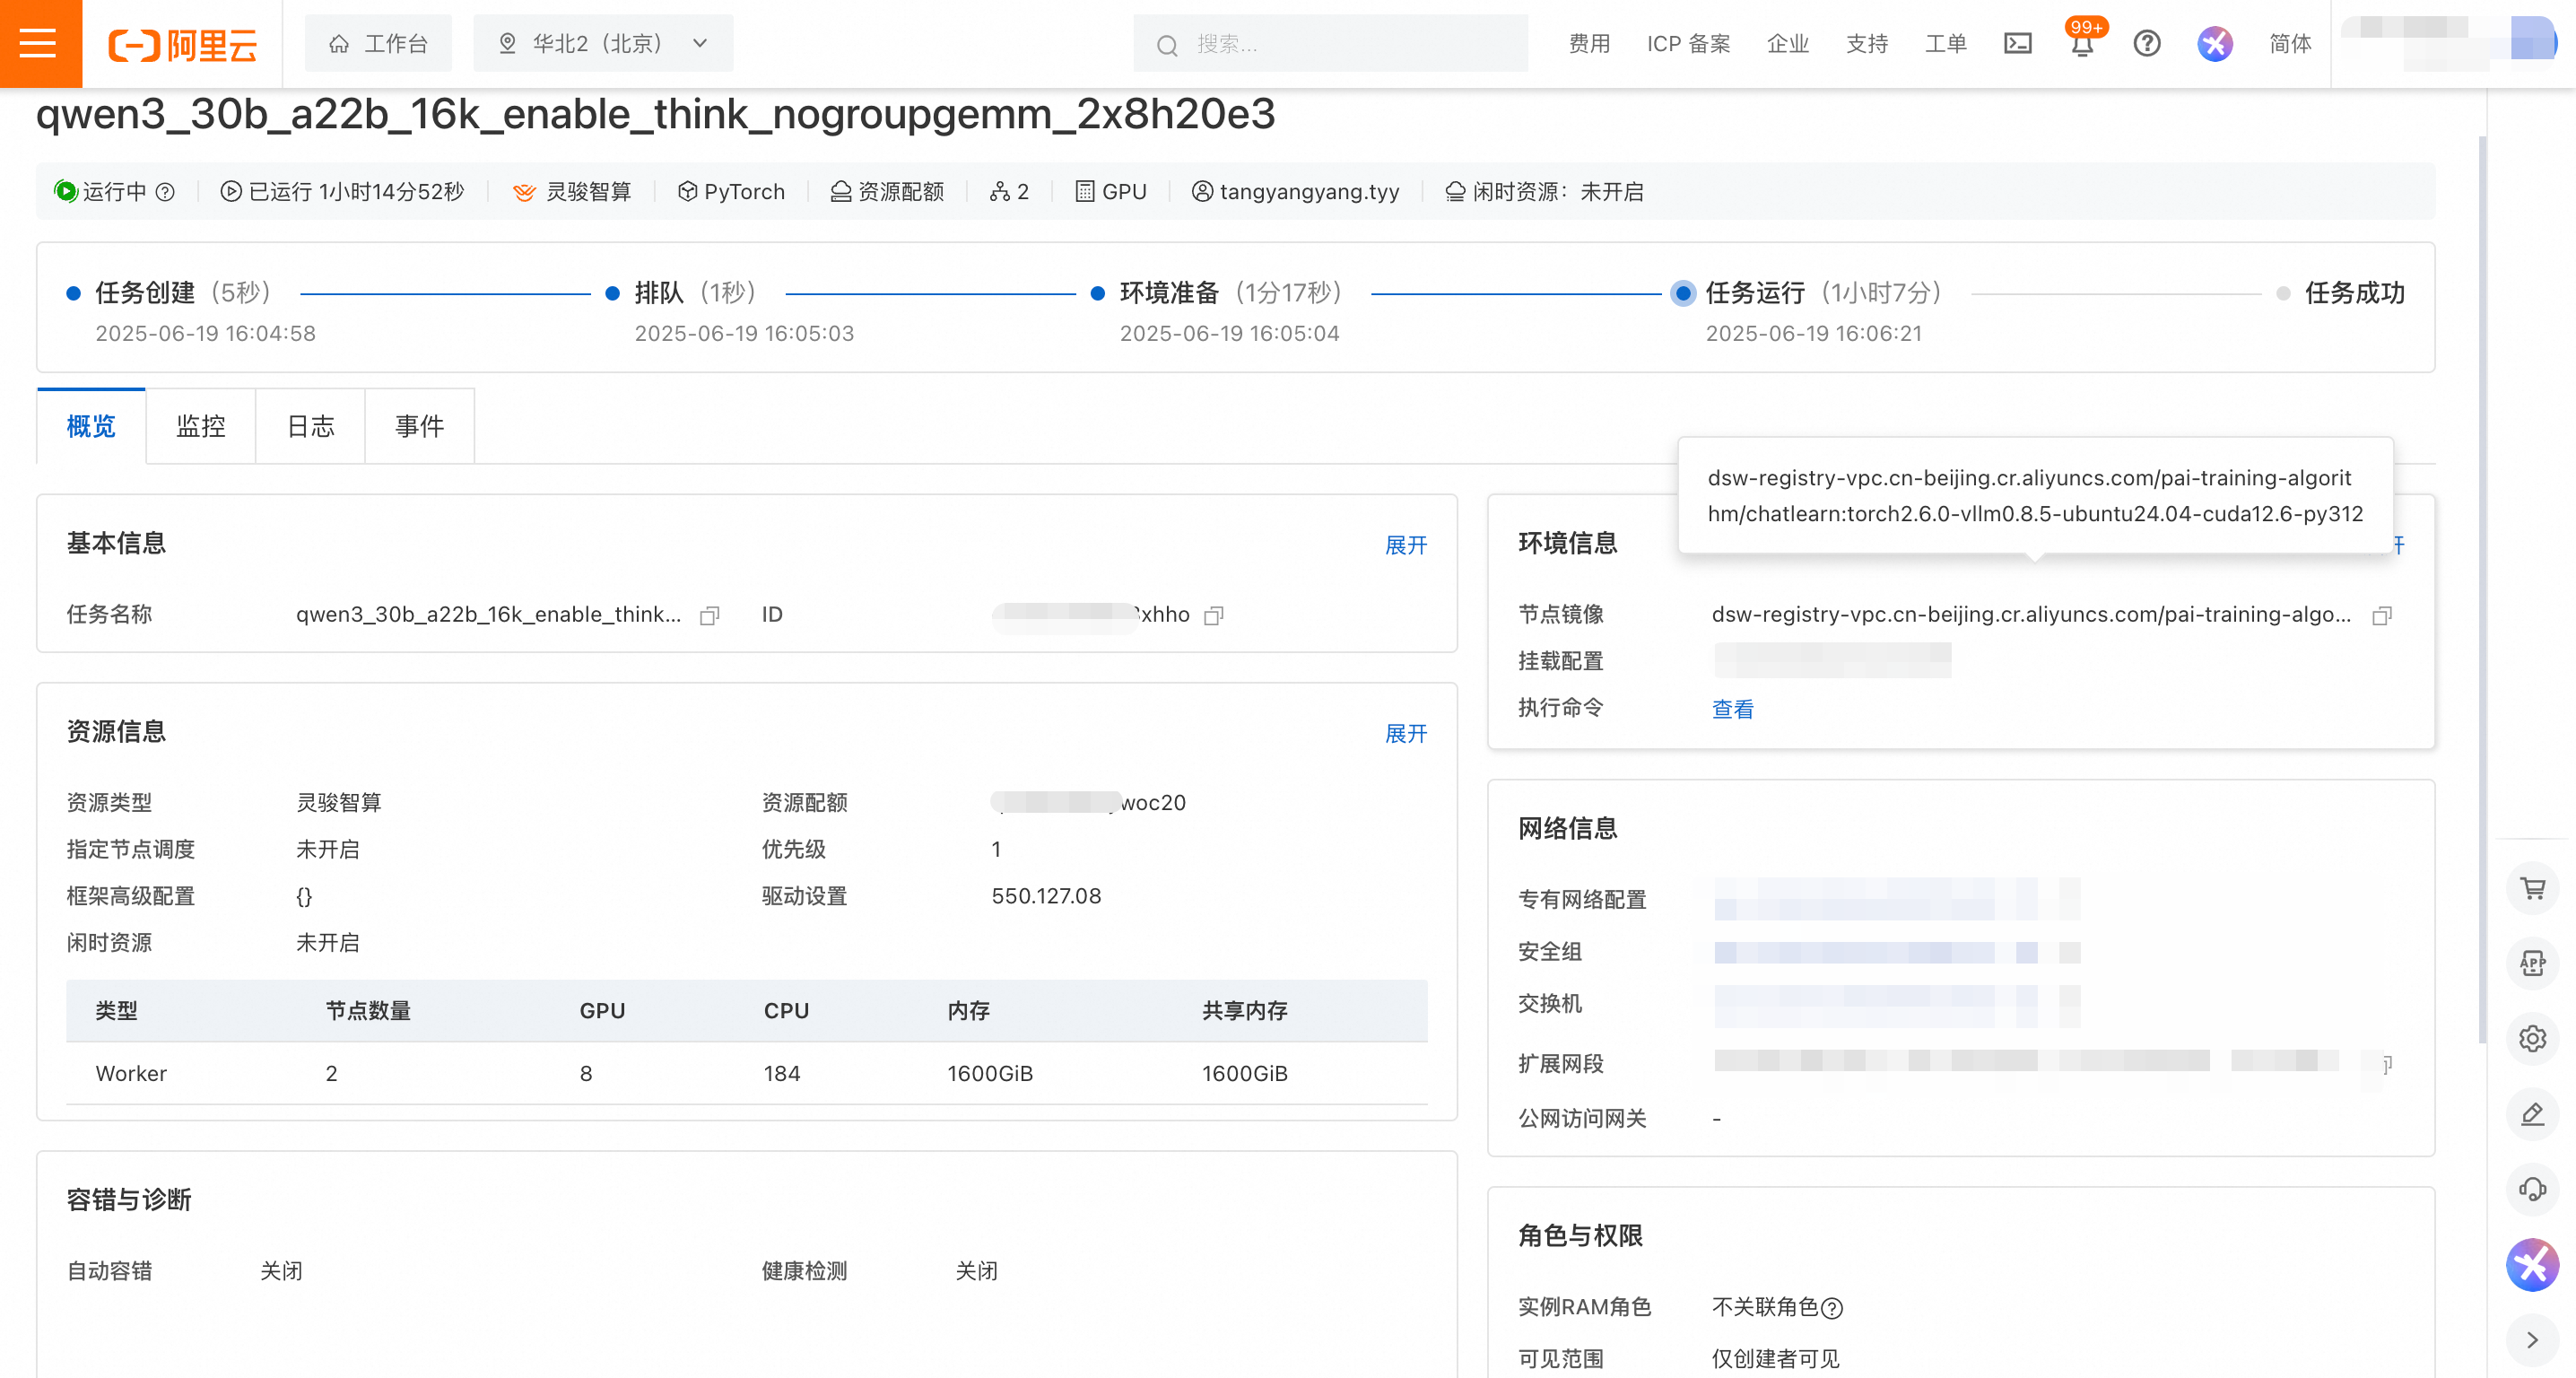Click the PyTorch framework tag
Image resolution: width=2576 pixels, height=1378 pixels.
732,191
